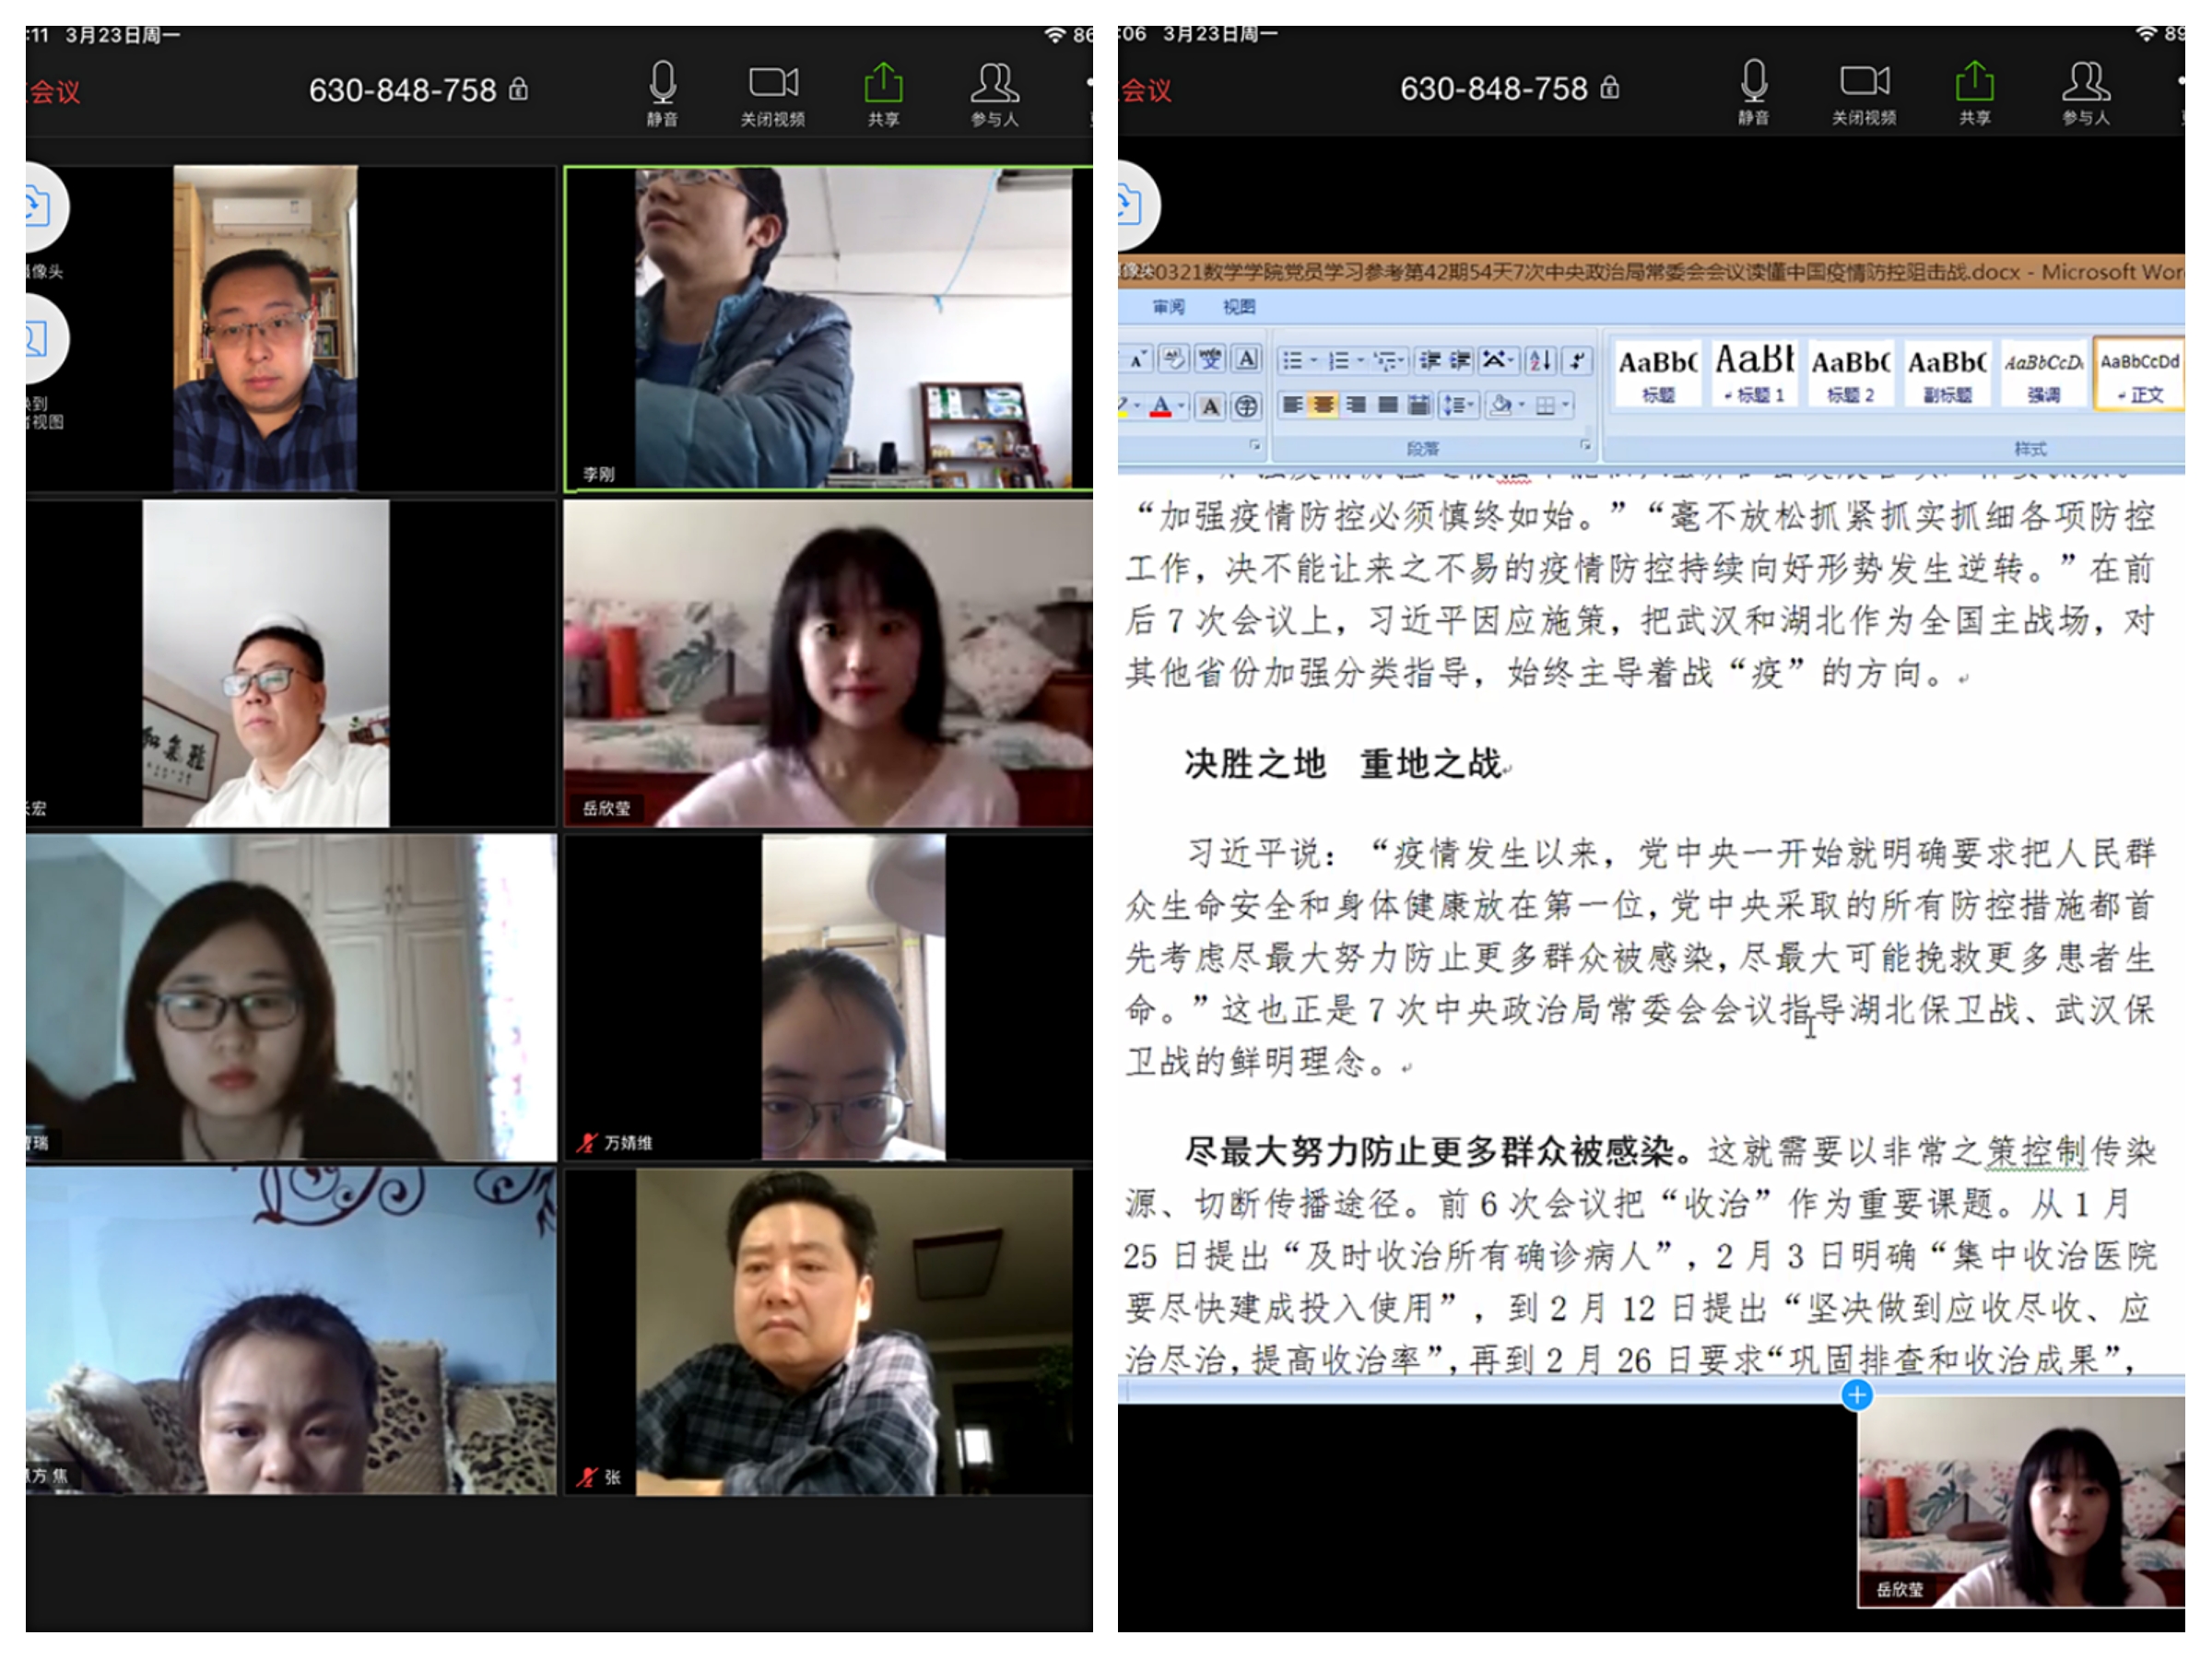Click the justify alignment icon in Word ribbon
Screen dimensions: 2212x1659
[1388, 405]
